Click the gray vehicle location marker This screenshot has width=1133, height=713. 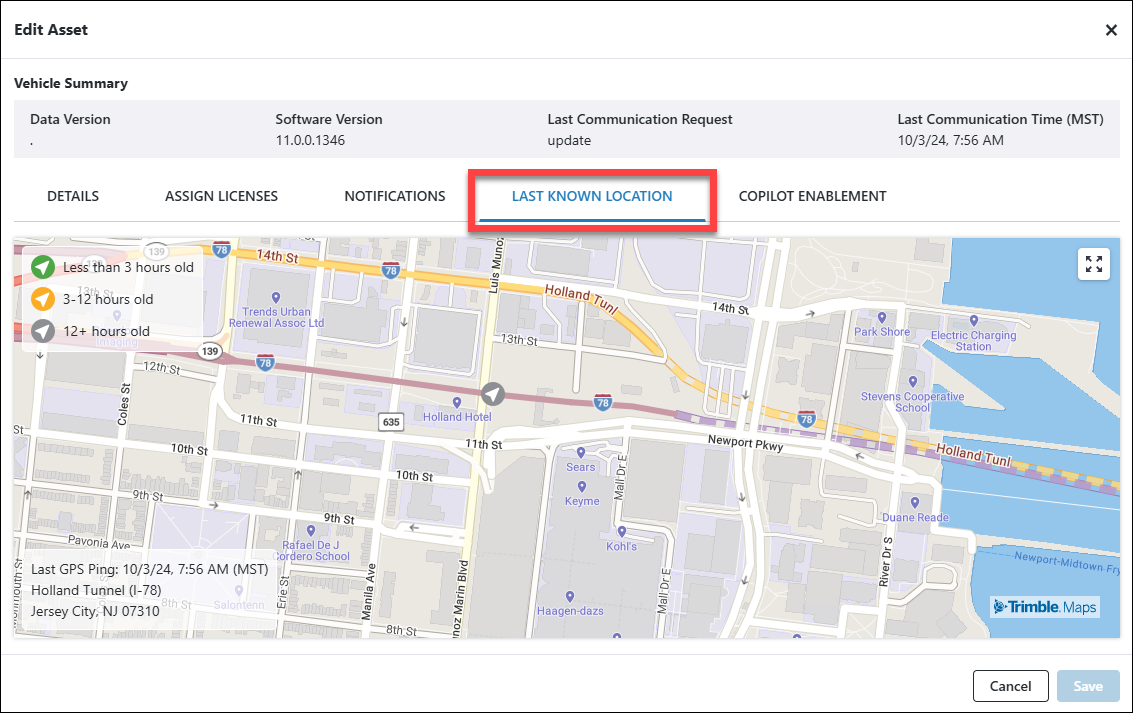point(493,393)
